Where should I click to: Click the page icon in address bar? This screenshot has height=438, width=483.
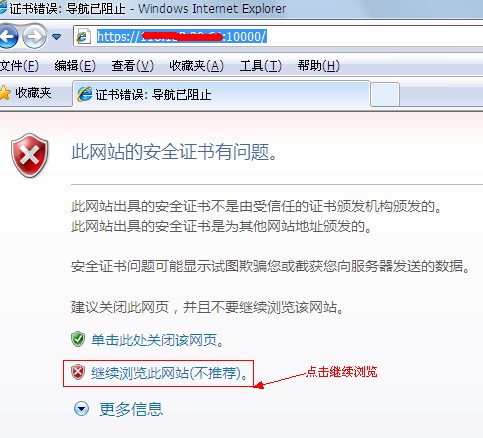click(x=83, y=36)
